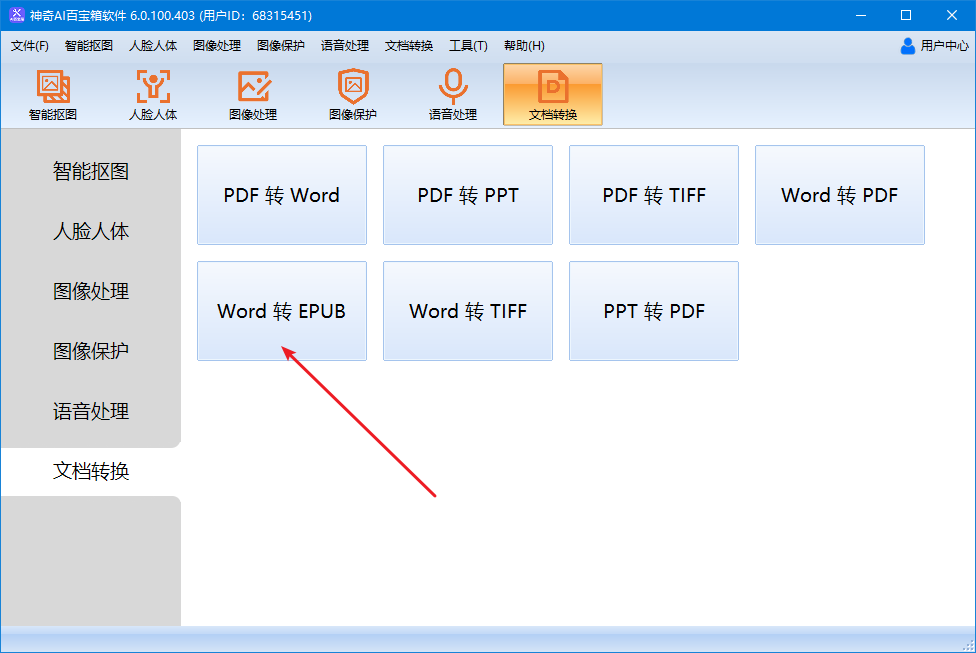Switch to 语音处理 sidebar tab
This screenshot has height=653, width=976.
[x=91, y=411]
